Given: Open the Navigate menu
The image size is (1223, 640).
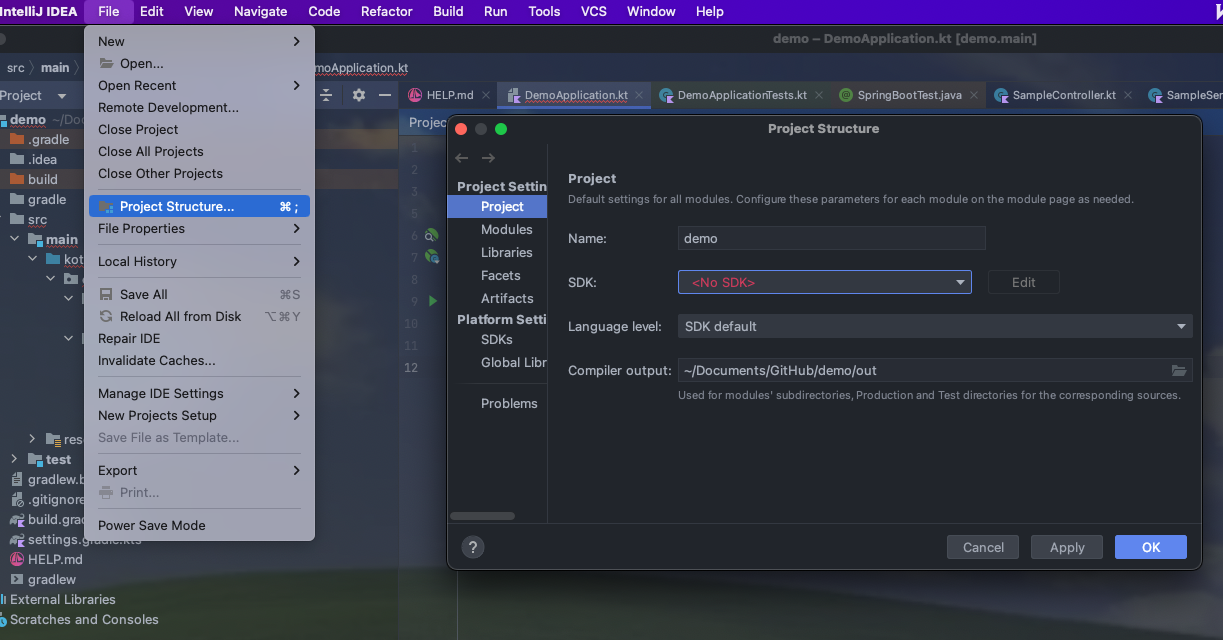Looking at the screenshot, I should click(x=261, y=11).
